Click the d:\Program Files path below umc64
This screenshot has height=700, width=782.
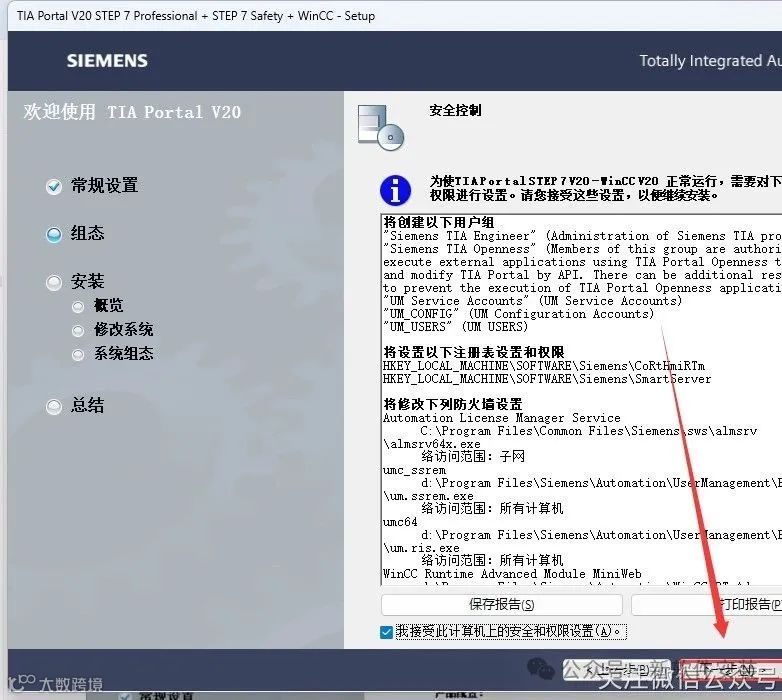point(601,534)
